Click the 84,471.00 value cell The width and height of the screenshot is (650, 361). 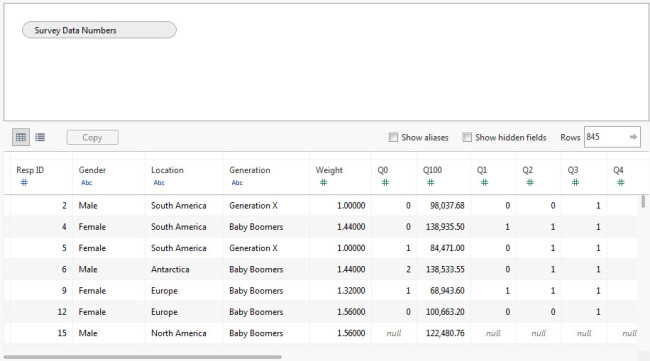(x=444, y=248)
